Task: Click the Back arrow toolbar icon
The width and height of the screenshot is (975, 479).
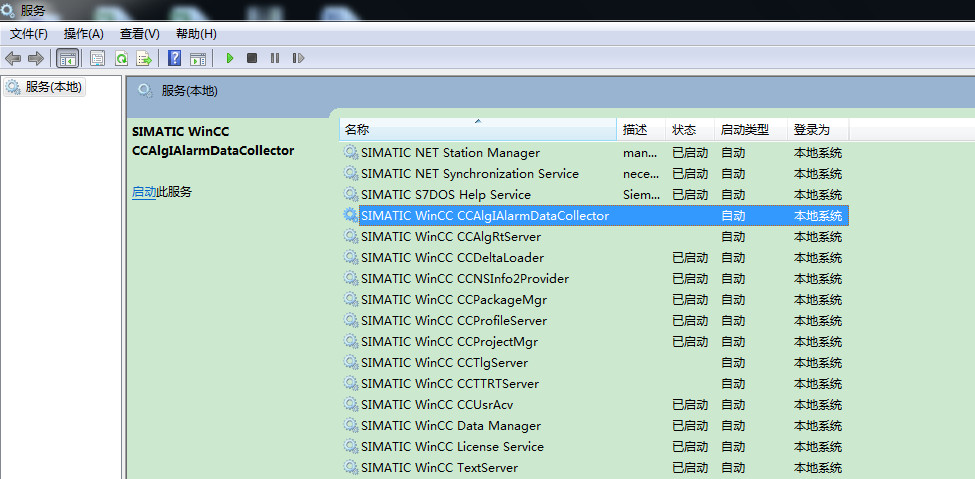Action: click(13, 58)
